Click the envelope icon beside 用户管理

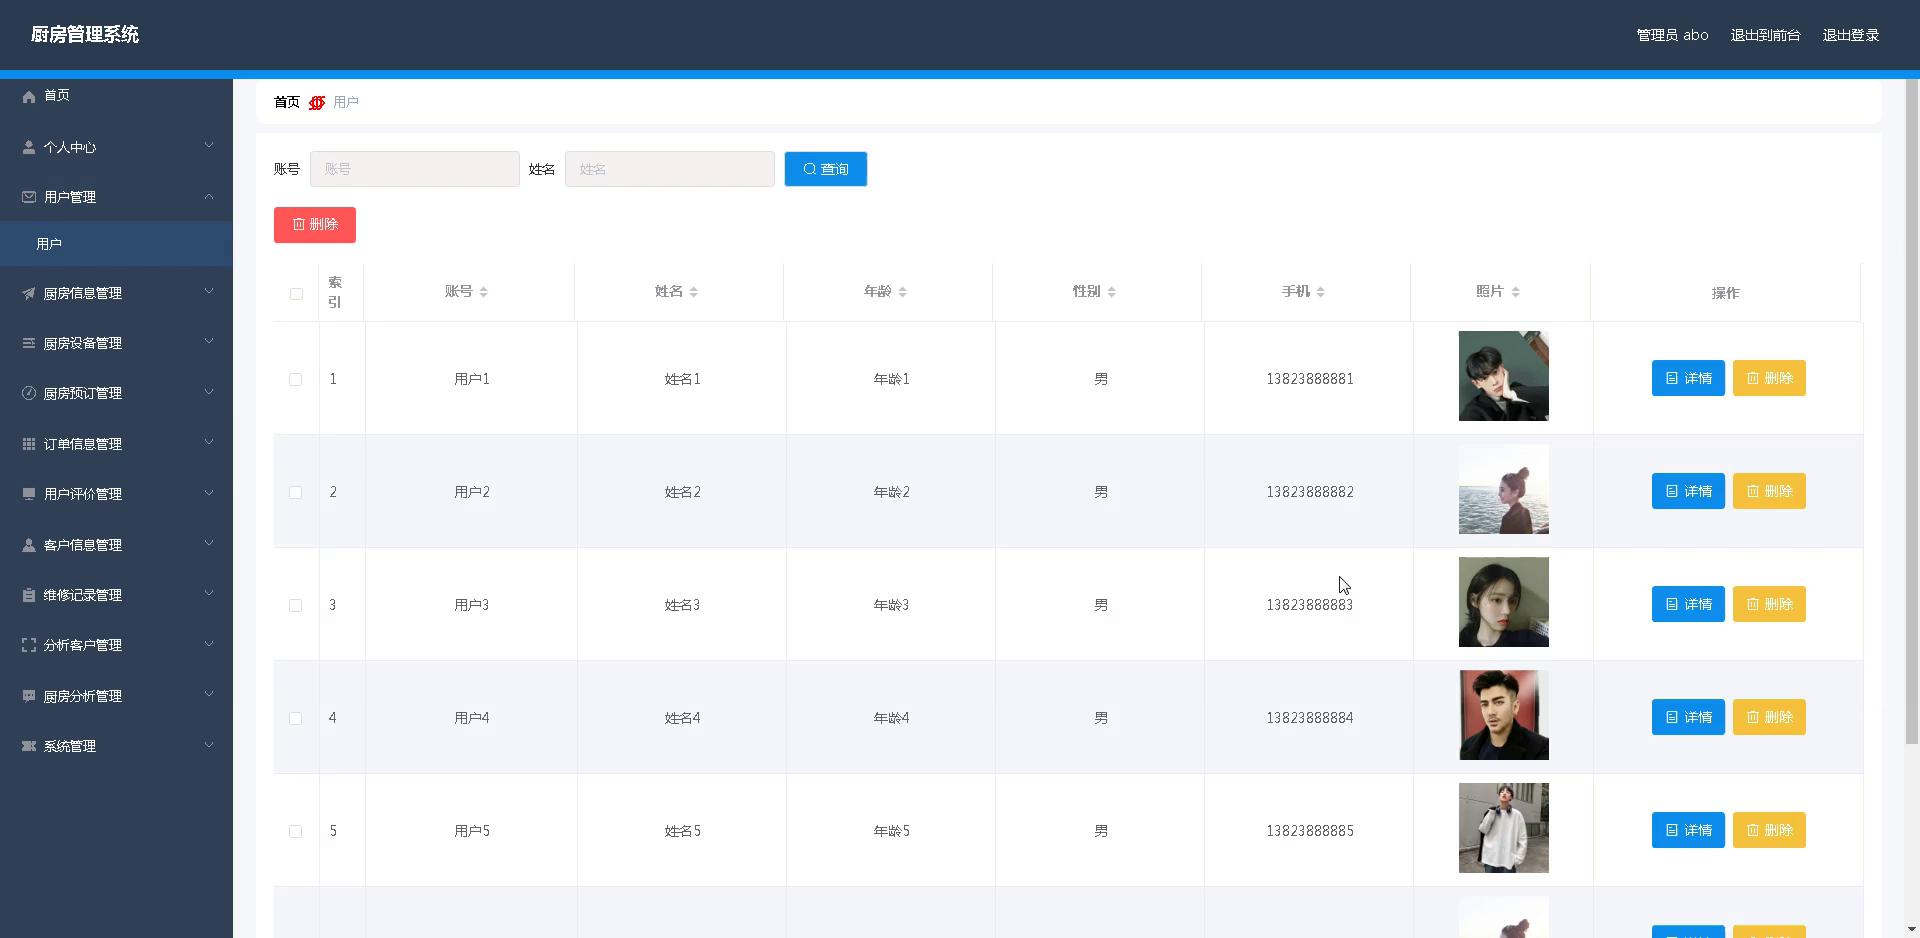coord(29,197)
